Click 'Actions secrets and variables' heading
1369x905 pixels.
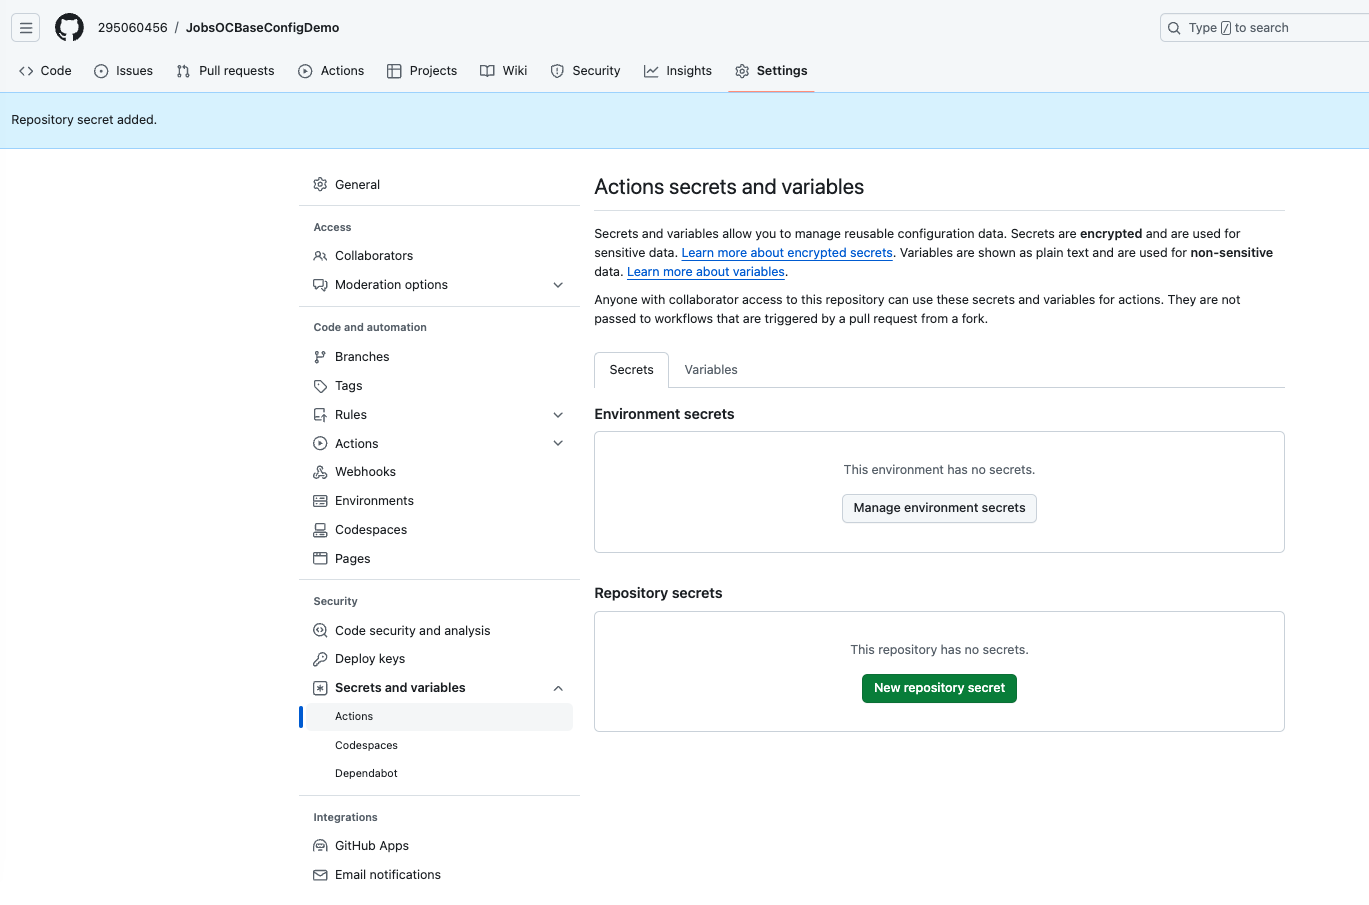[729, 187]
